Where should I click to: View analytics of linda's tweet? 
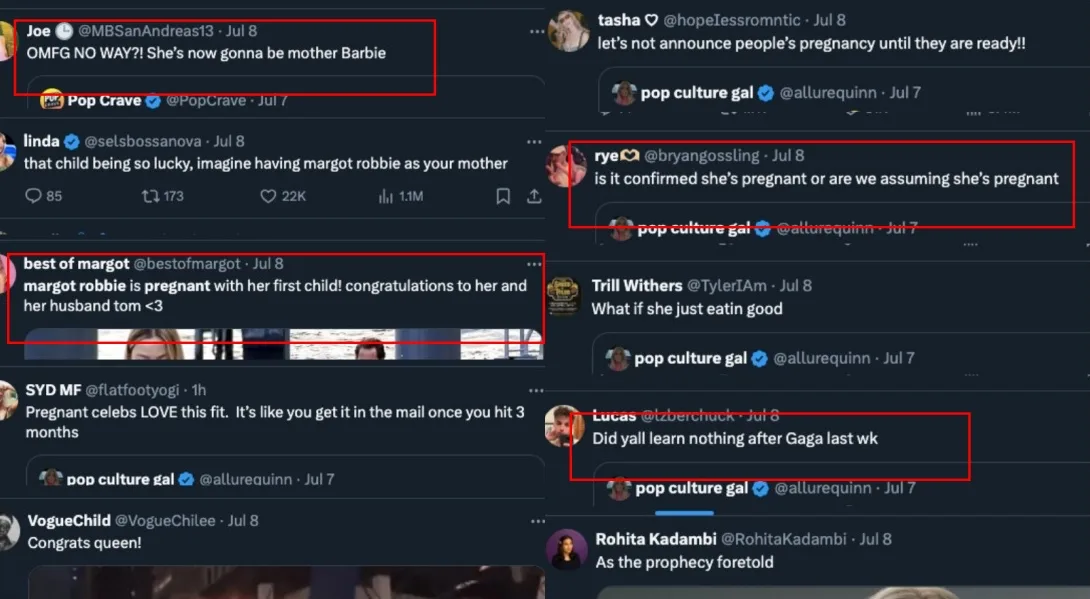coord(386,196)
